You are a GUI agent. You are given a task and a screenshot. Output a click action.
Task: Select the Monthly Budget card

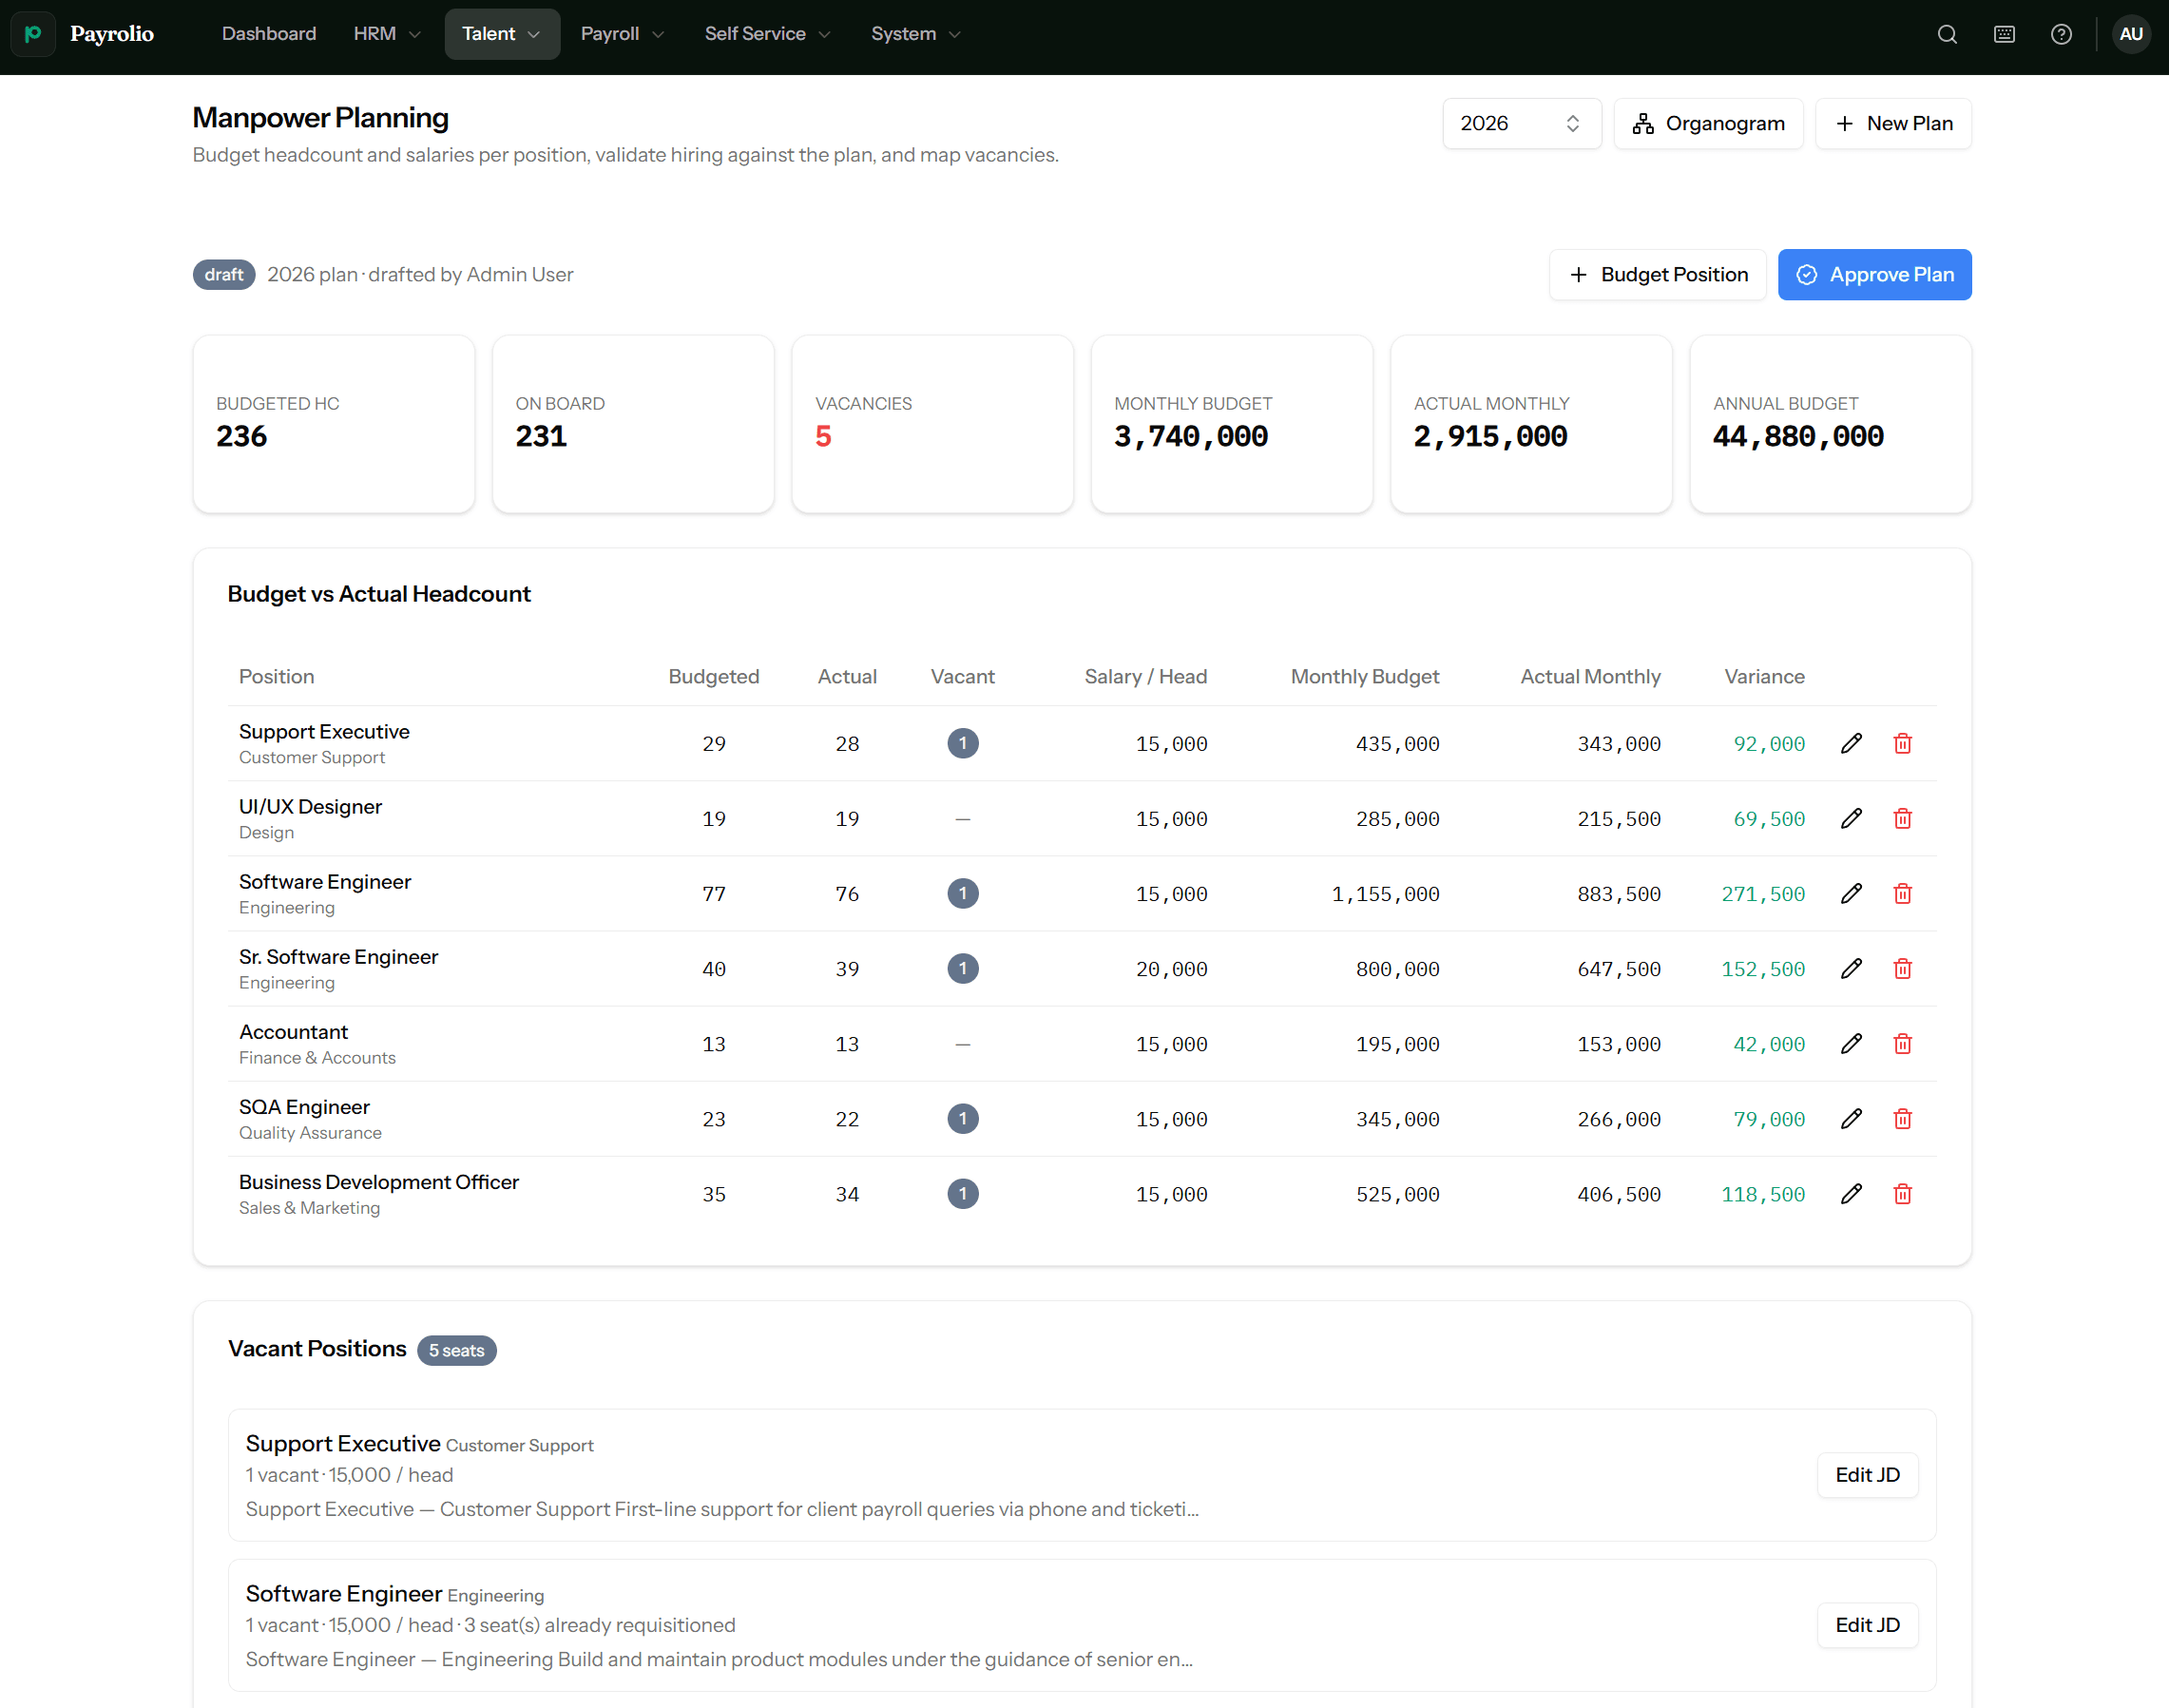click(x=1232, y=423)
